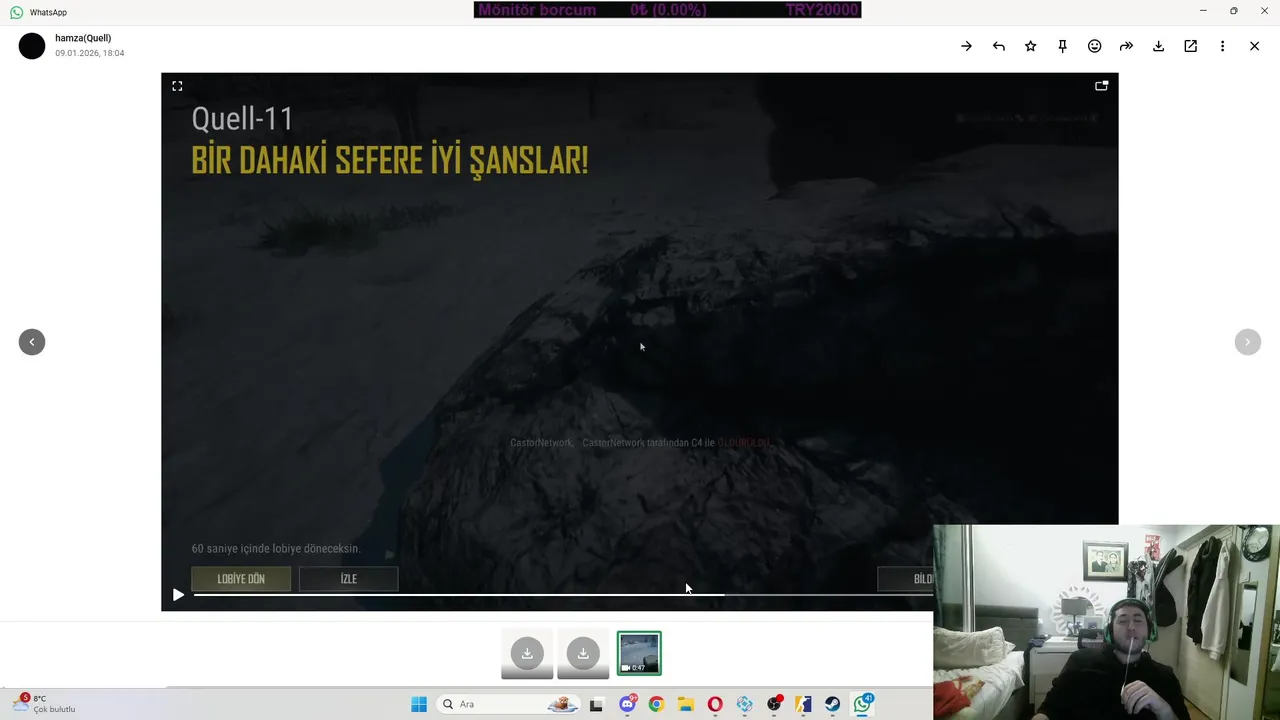This screenshot has width=1280, height=720.
Task: Open Windows Start menu
Action: click(x=419, y=704)
